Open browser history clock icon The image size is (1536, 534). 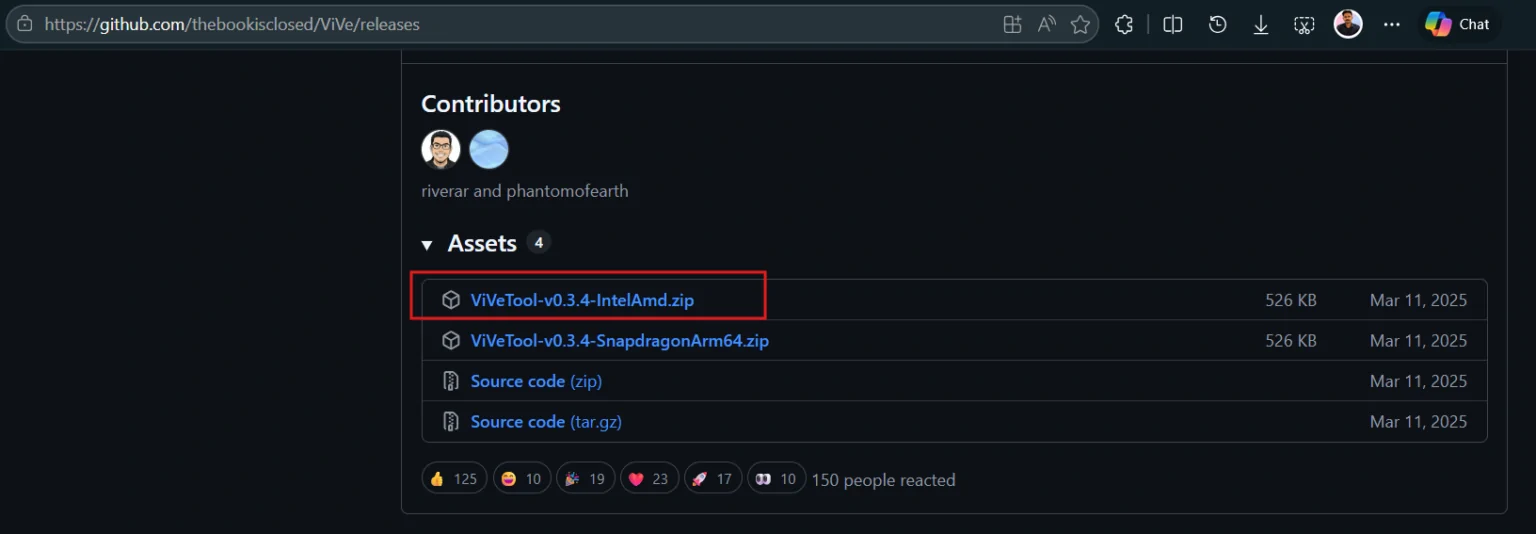1217,25
